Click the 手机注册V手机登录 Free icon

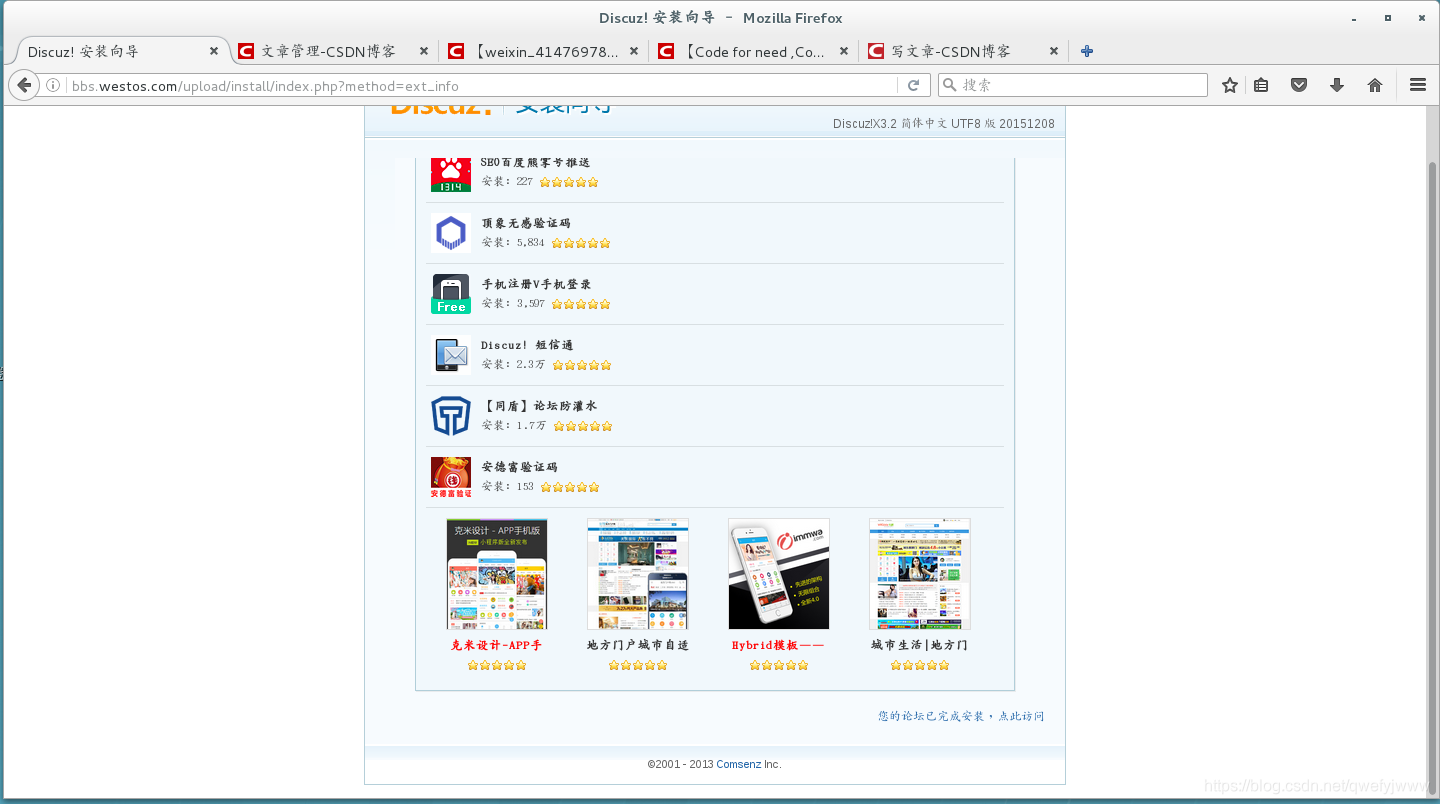click(451, 294)
